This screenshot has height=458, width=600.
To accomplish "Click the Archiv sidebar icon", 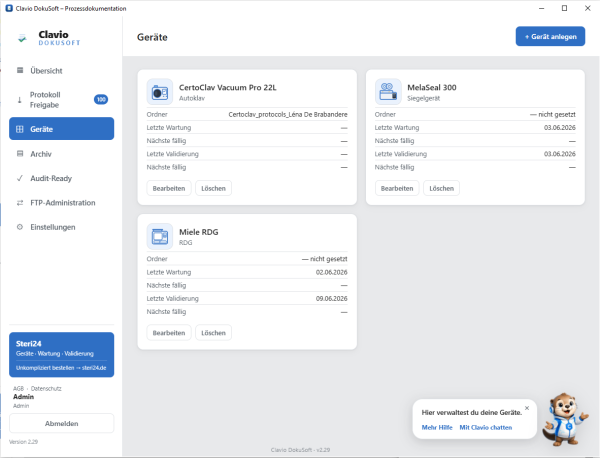I will pyautogui.click(x=20, y=153).
